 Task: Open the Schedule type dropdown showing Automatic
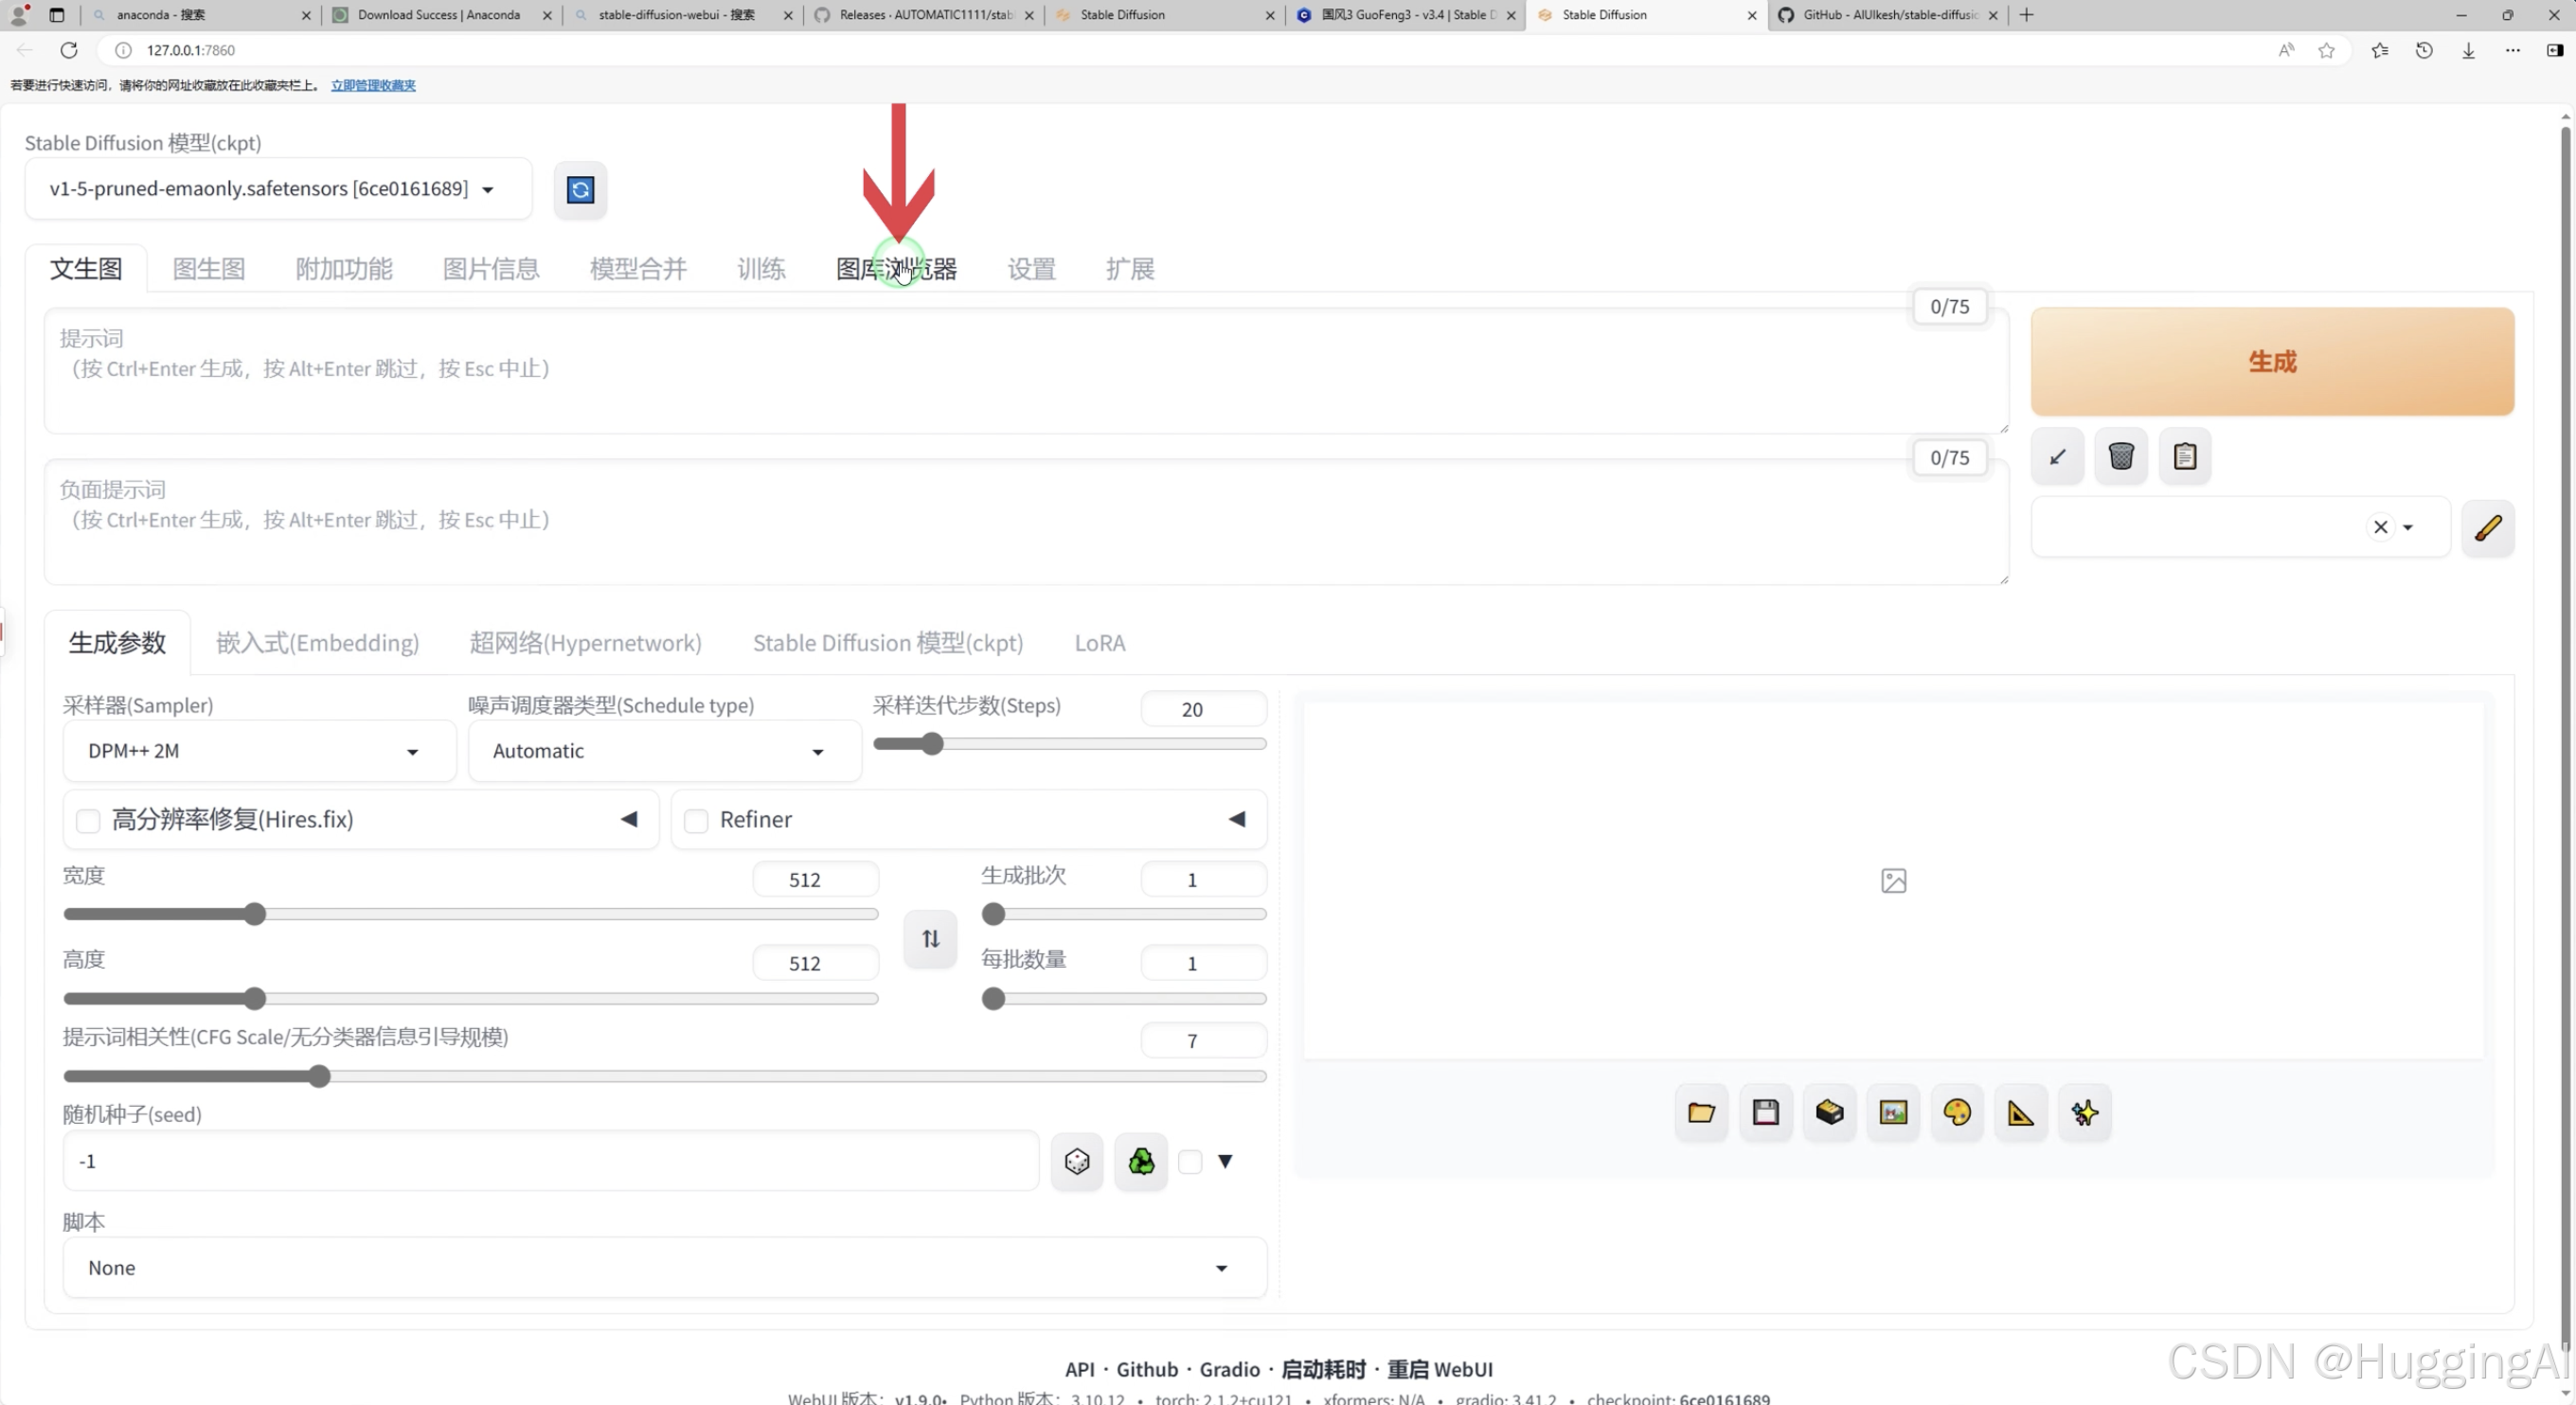[663, 751]
